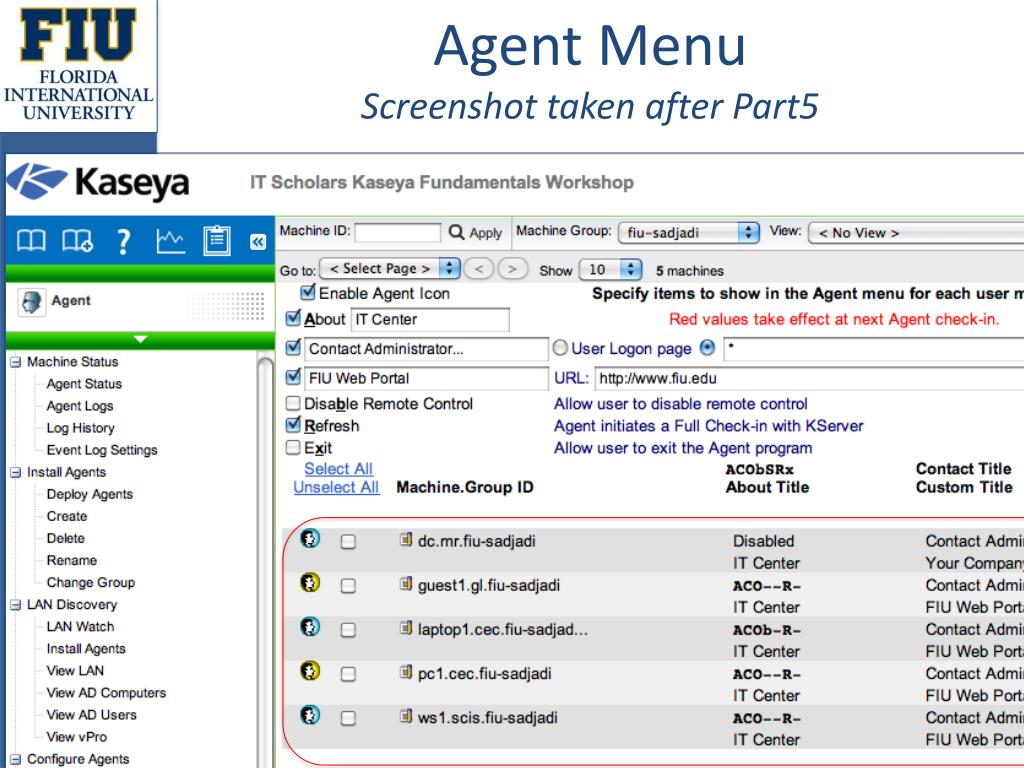Check the dc.mr.fiu-sadjadi row checkbox
The height and width of the screenshot is (768, 1024).
pos(348,541)
